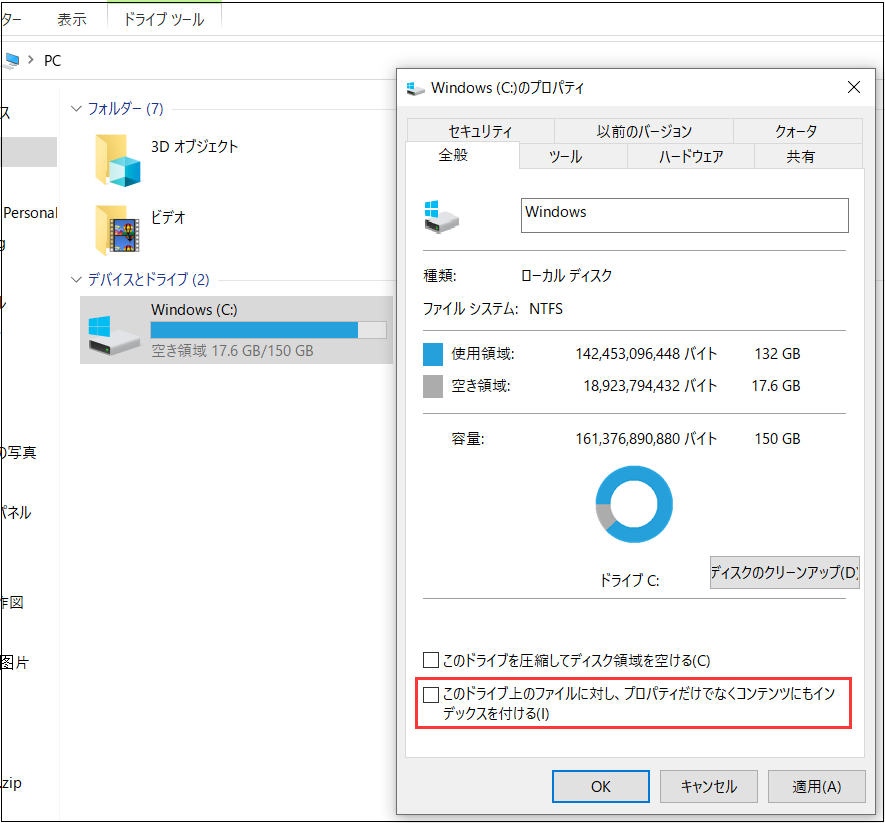Collapse the デバイスとドライブ (2) group
Screen dimensions: 885x823
click(x=76, y=279)
